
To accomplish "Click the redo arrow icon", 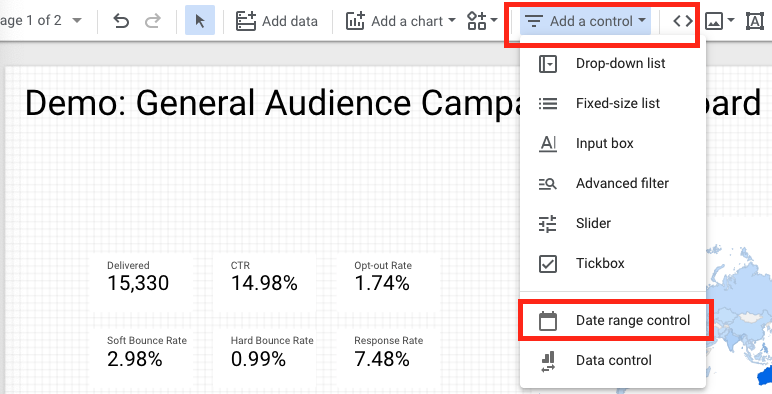I will tap(153, 21).
